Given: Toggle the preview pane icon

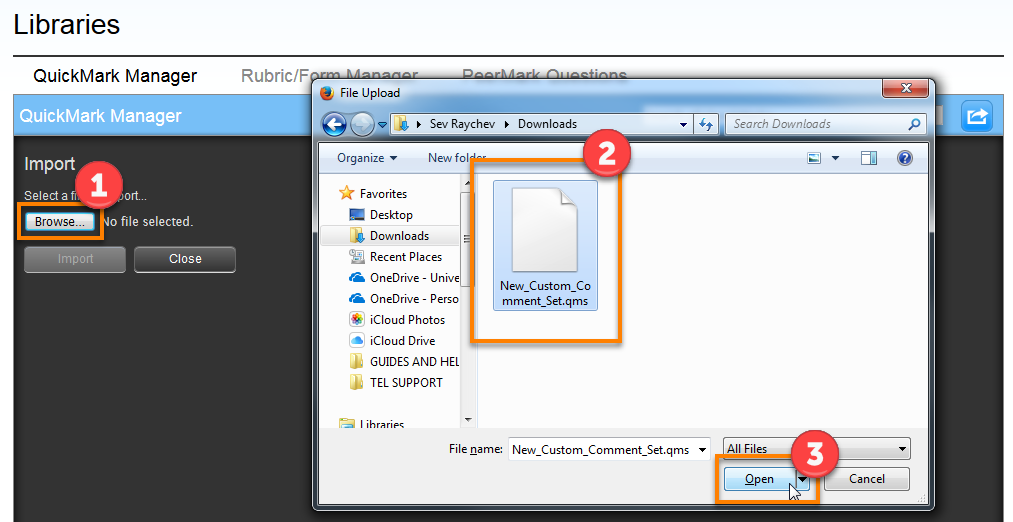Looking at the screenshot, I should 869,158.
